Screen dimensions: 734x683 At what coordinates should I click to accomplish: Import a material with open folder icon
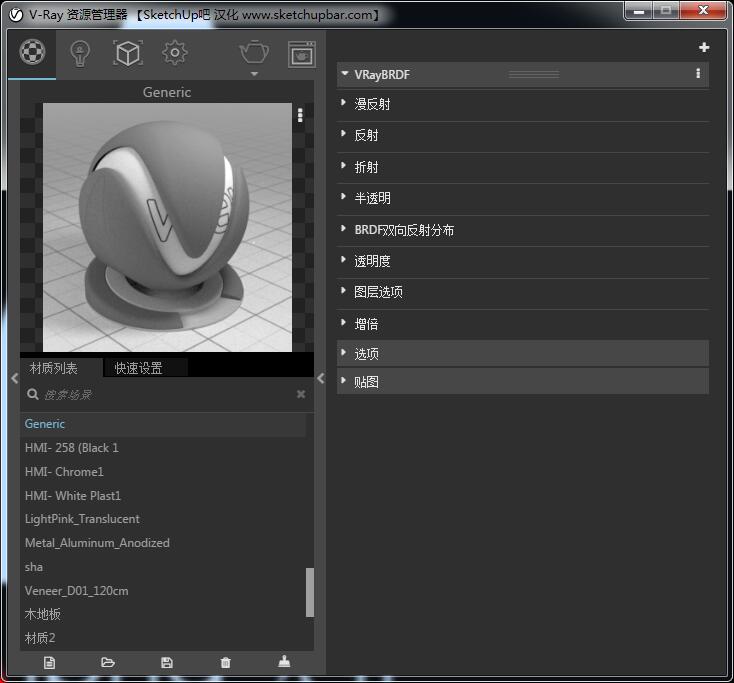point(108,662)
